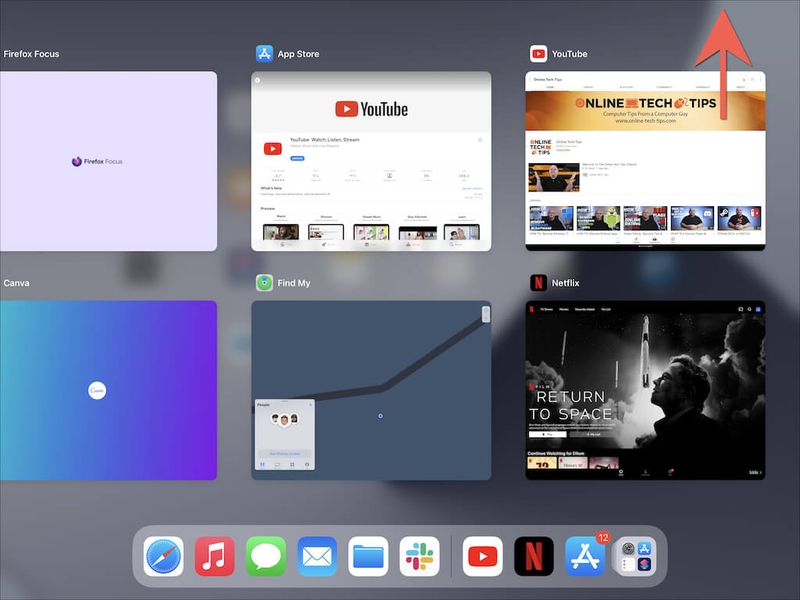This screenshot has width=800, height=600.
Task: Tap Firefox Focus logo in its card
Action: [97, 162]
